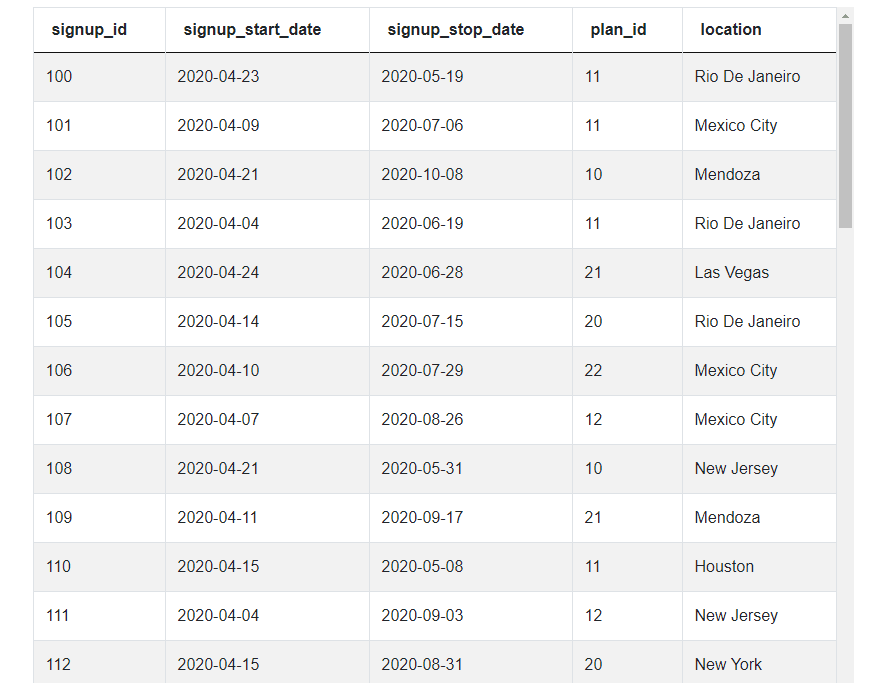Click the New York location cell

click(727, 664)
